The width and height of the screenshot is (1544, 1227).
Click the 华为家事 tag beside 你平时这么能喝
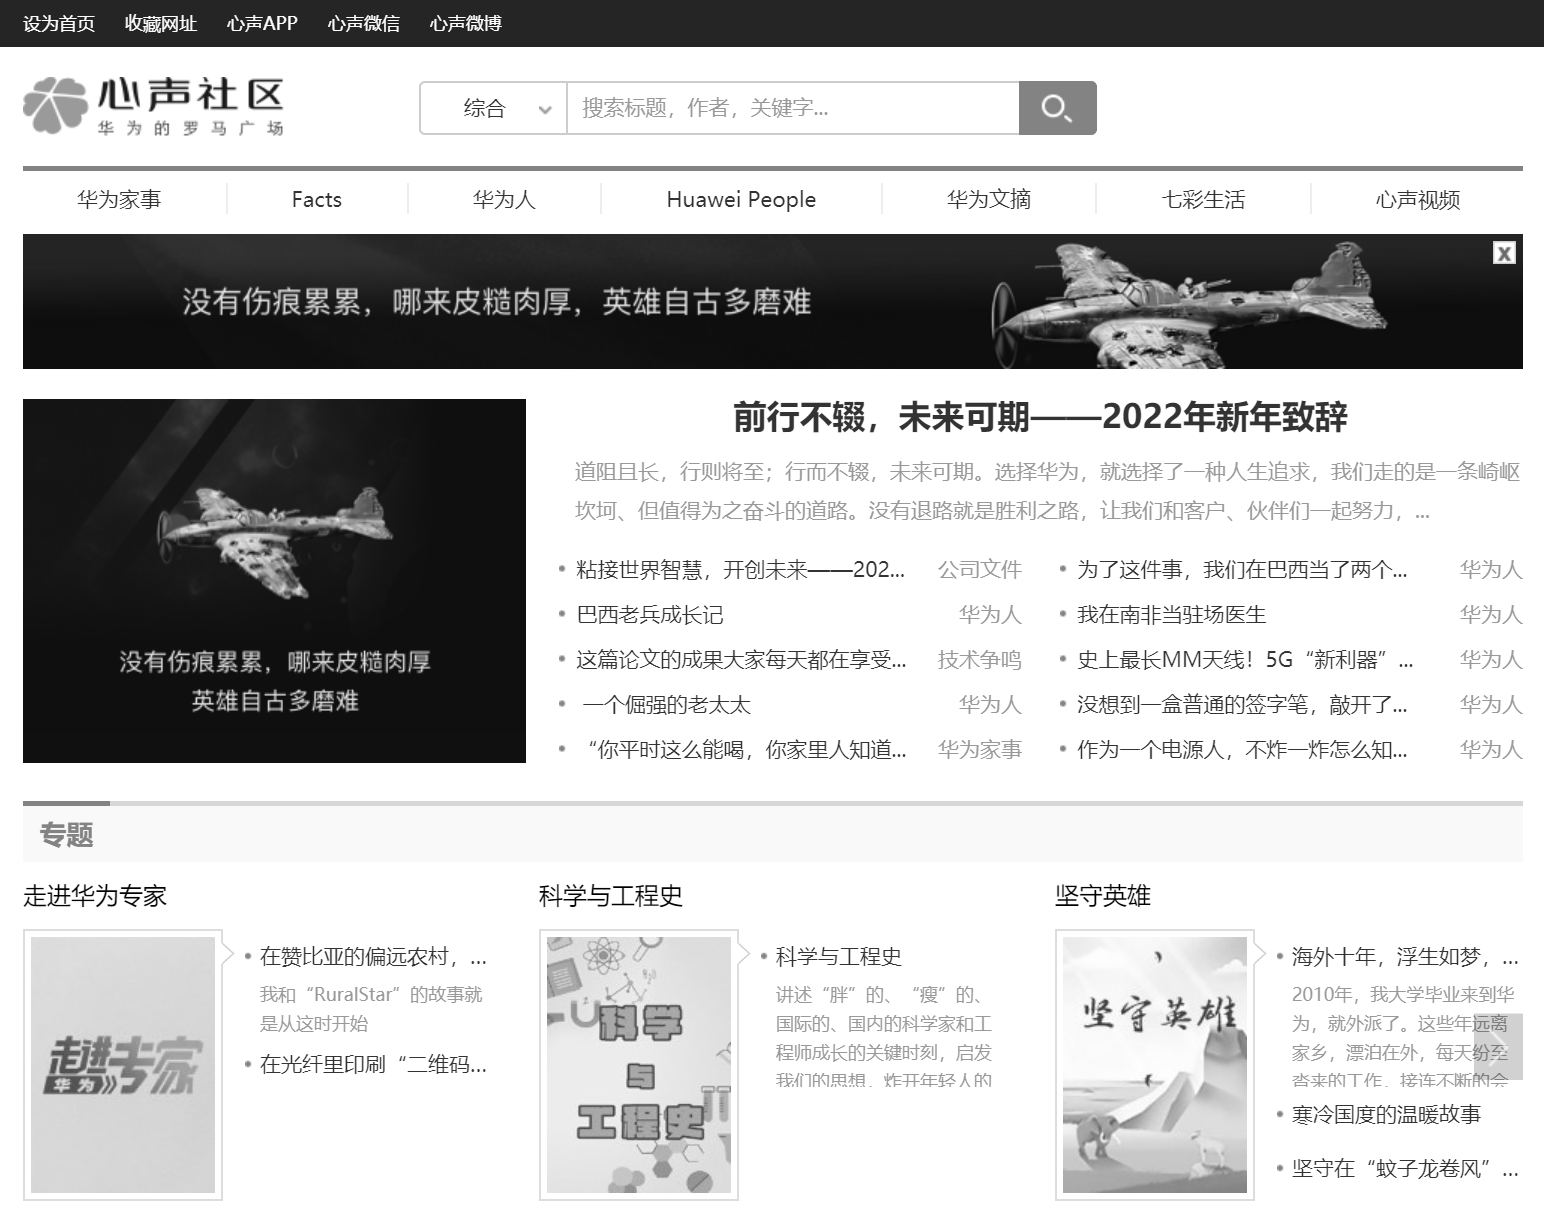[979, 750]
